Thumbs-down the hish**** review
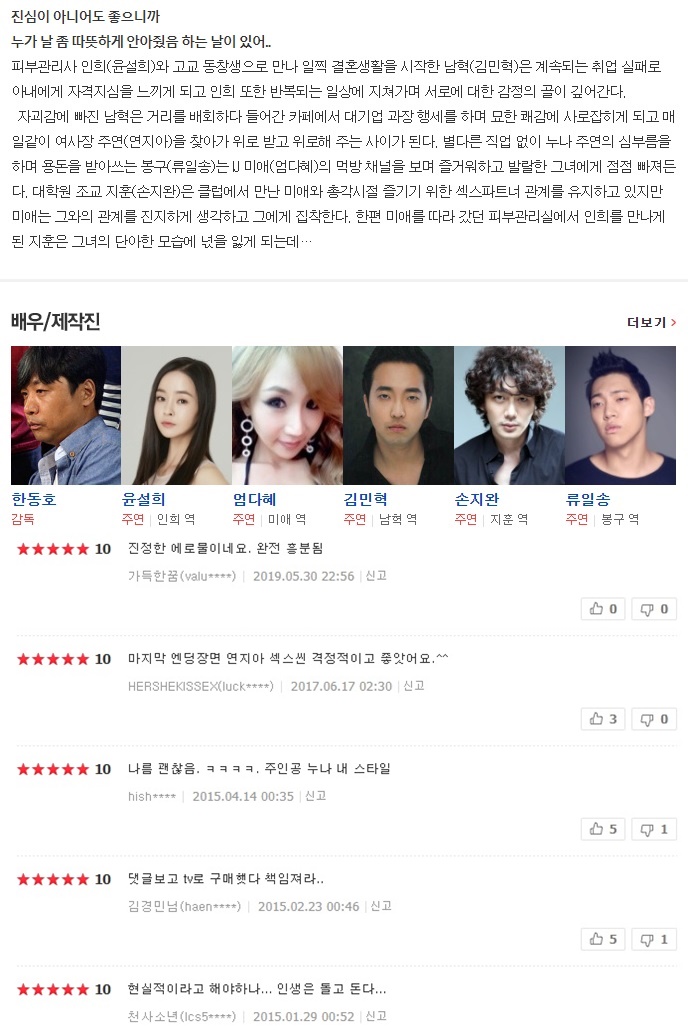The image size is (688, 1030). tap(654, 829)
